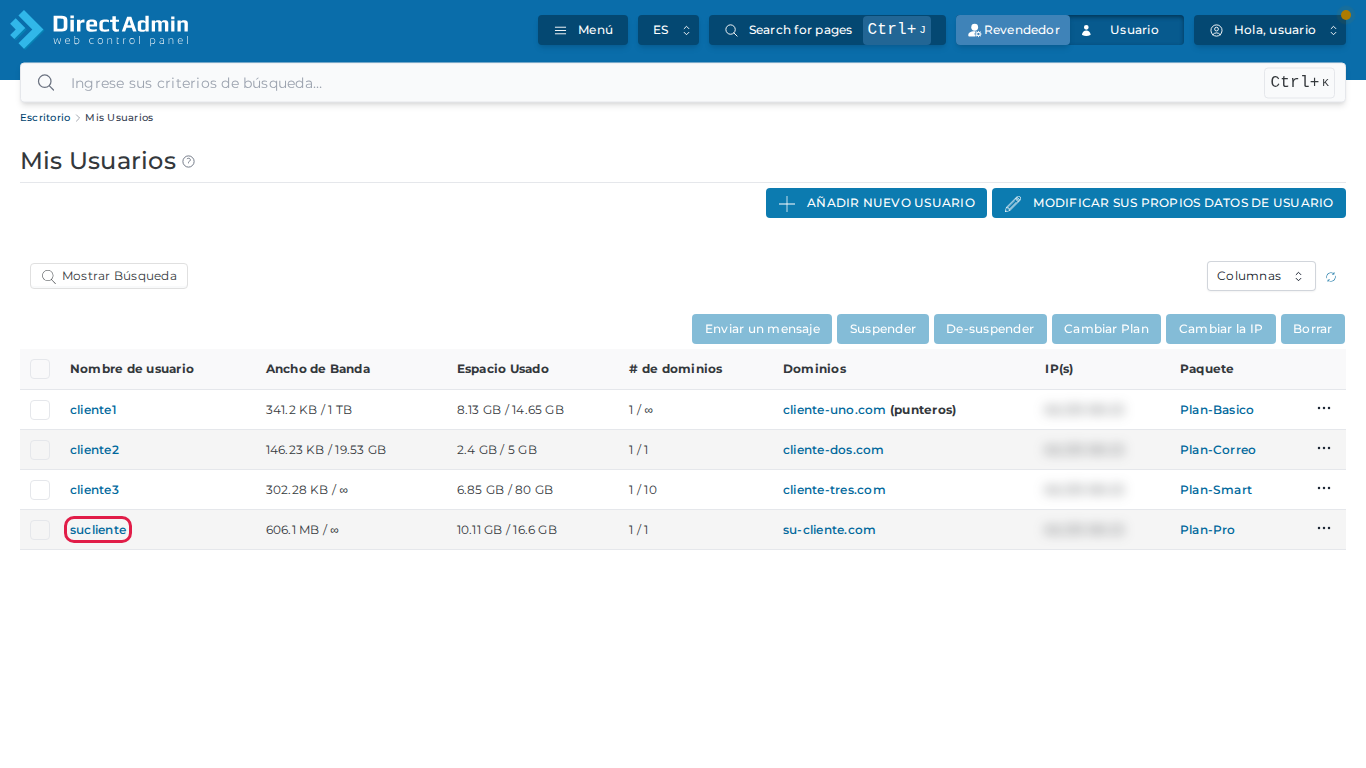
Task: Click the Search for pages box
Action: click(x=827, y=30)
